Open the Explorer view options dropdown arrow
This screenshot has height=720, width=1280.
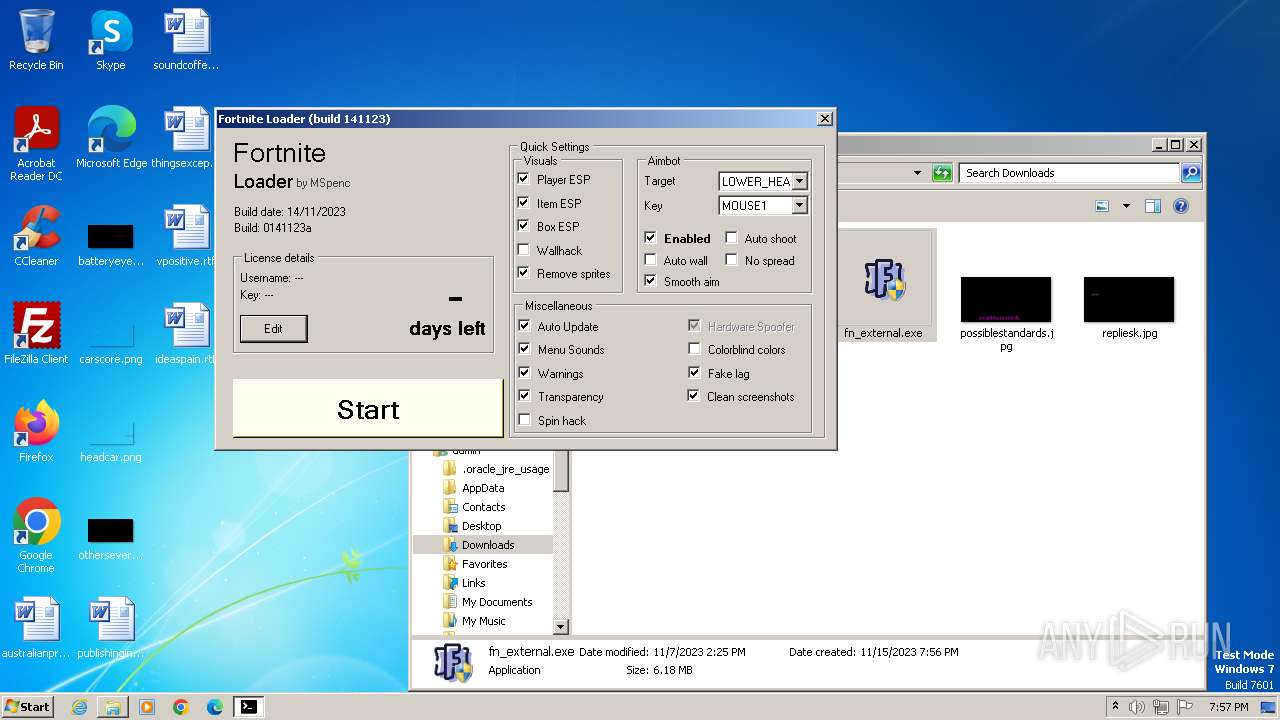pyautogui.click(x=1126, y=206)
